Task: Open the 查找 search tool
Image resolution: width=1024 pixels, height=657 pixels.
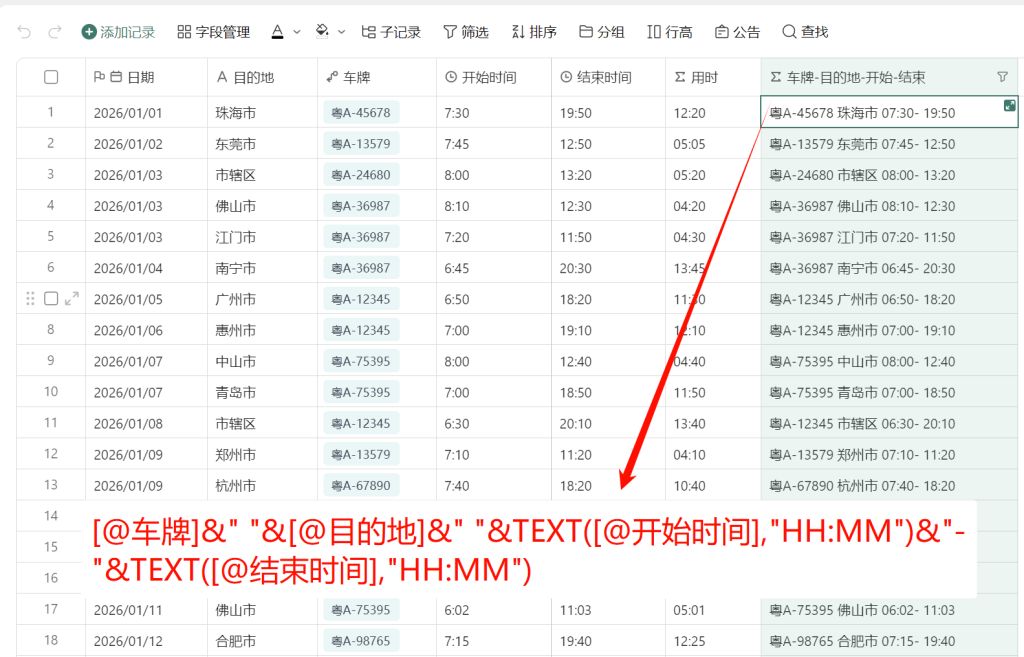Action: point(805,32)
